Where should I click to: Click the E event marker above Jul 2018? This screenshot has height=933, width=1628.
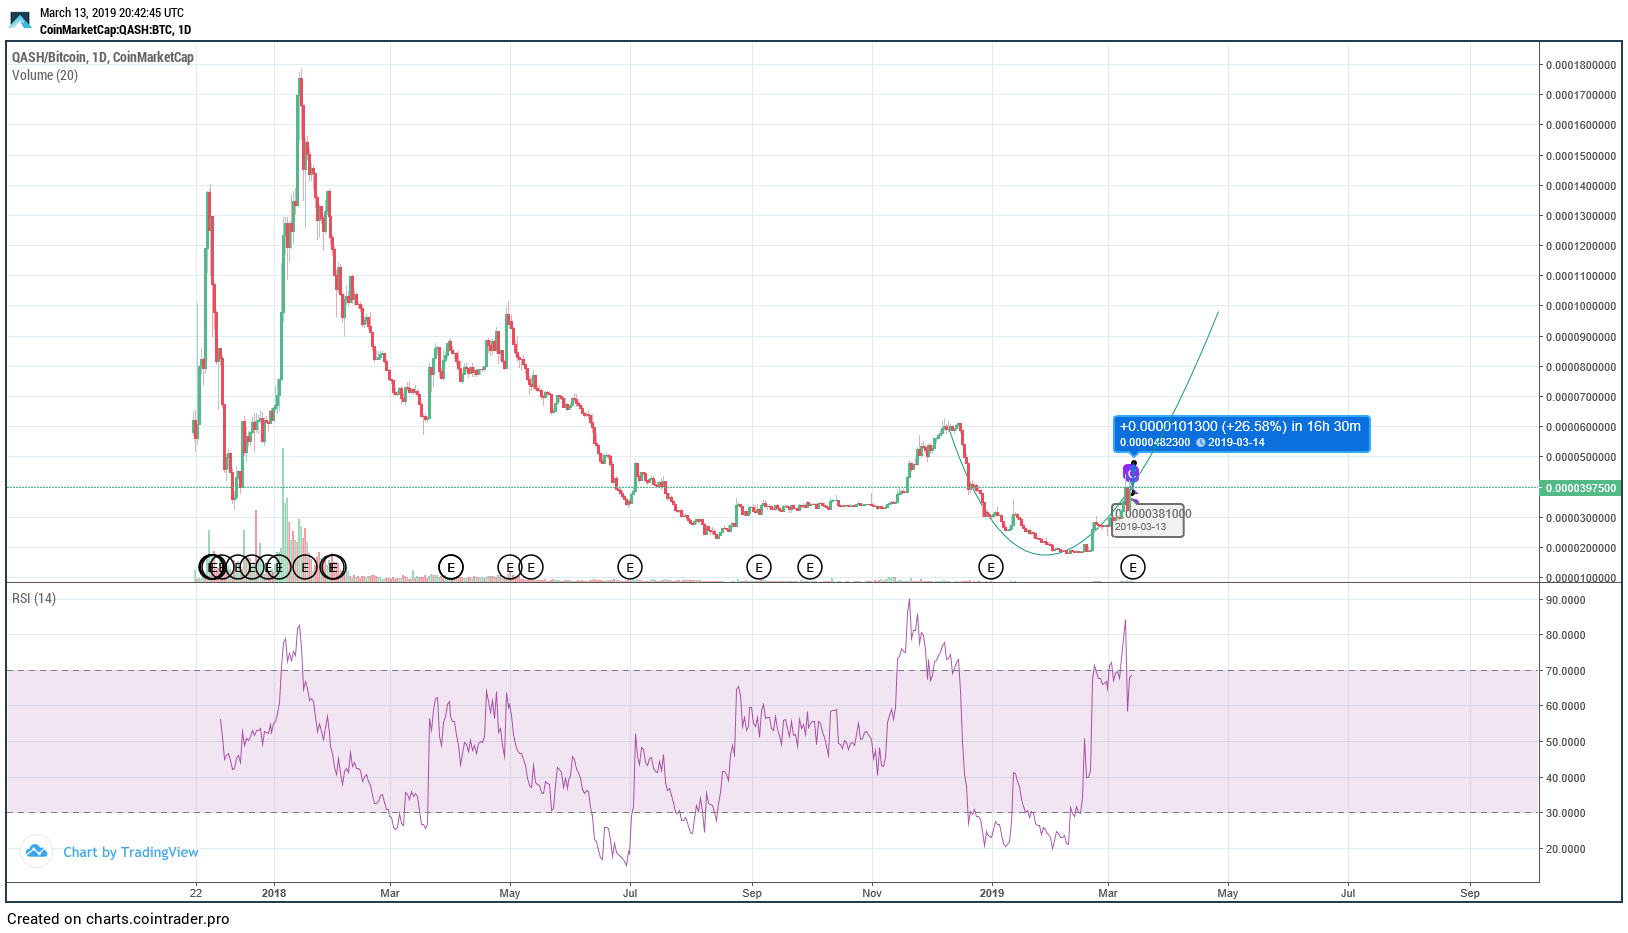629,568
